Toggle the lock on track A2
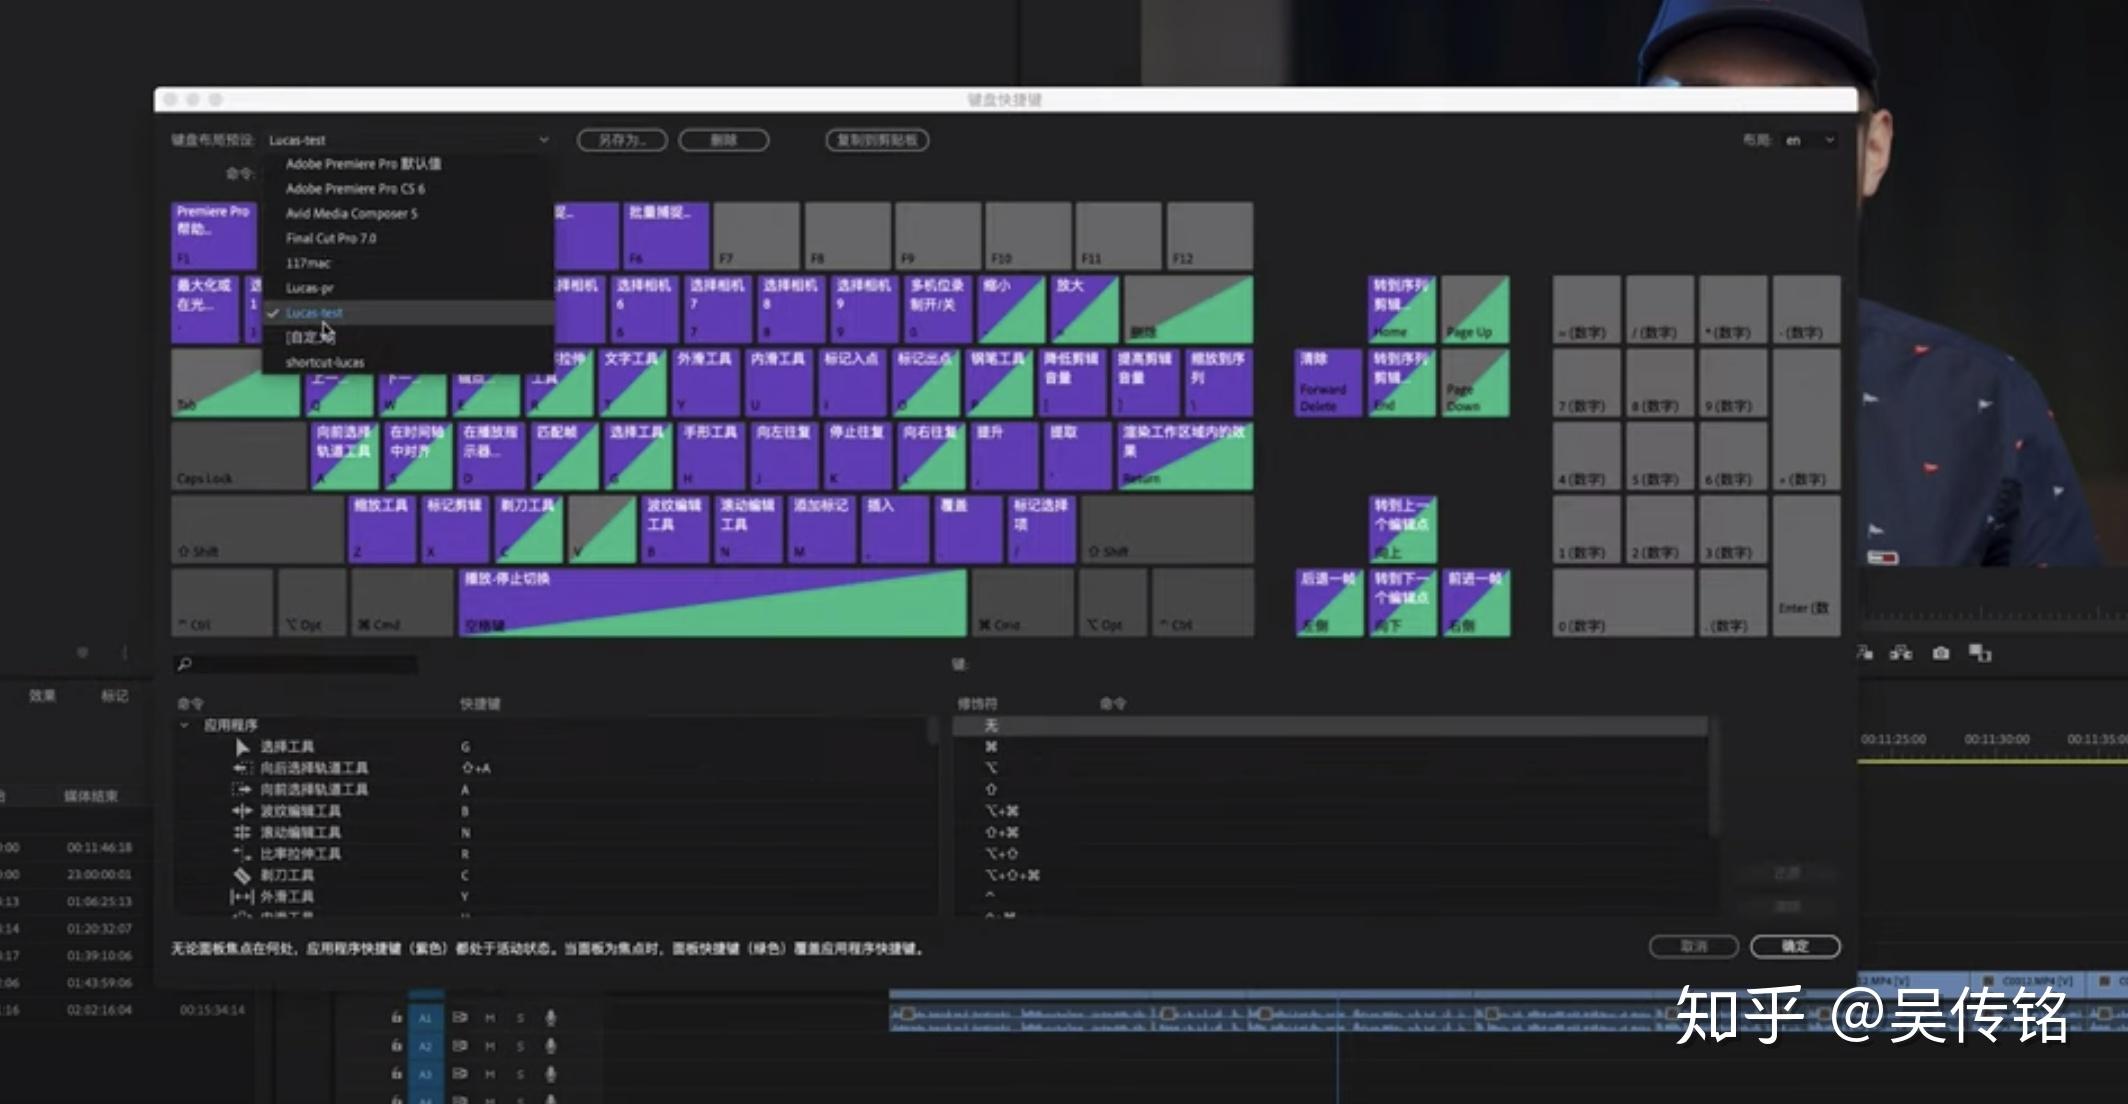The height and width of the screenshot is (1104, 2128). [396, 1046]
